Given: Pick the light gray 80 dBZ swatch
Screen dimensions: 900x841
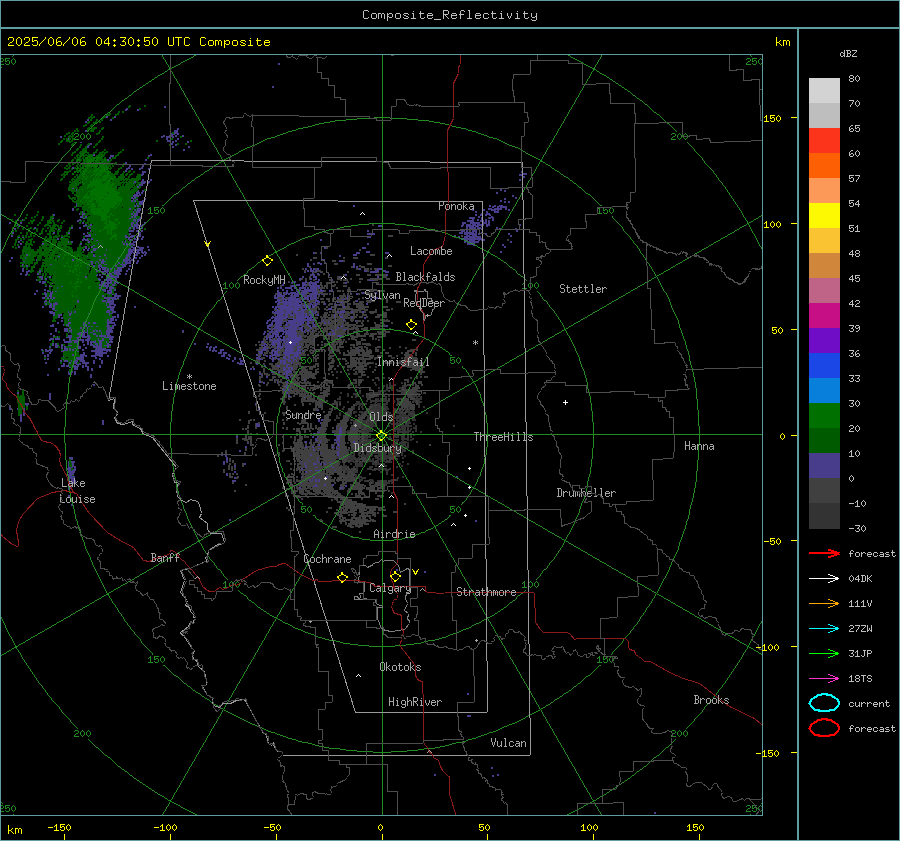Looking at the screenshot, I should coord(824,91).
